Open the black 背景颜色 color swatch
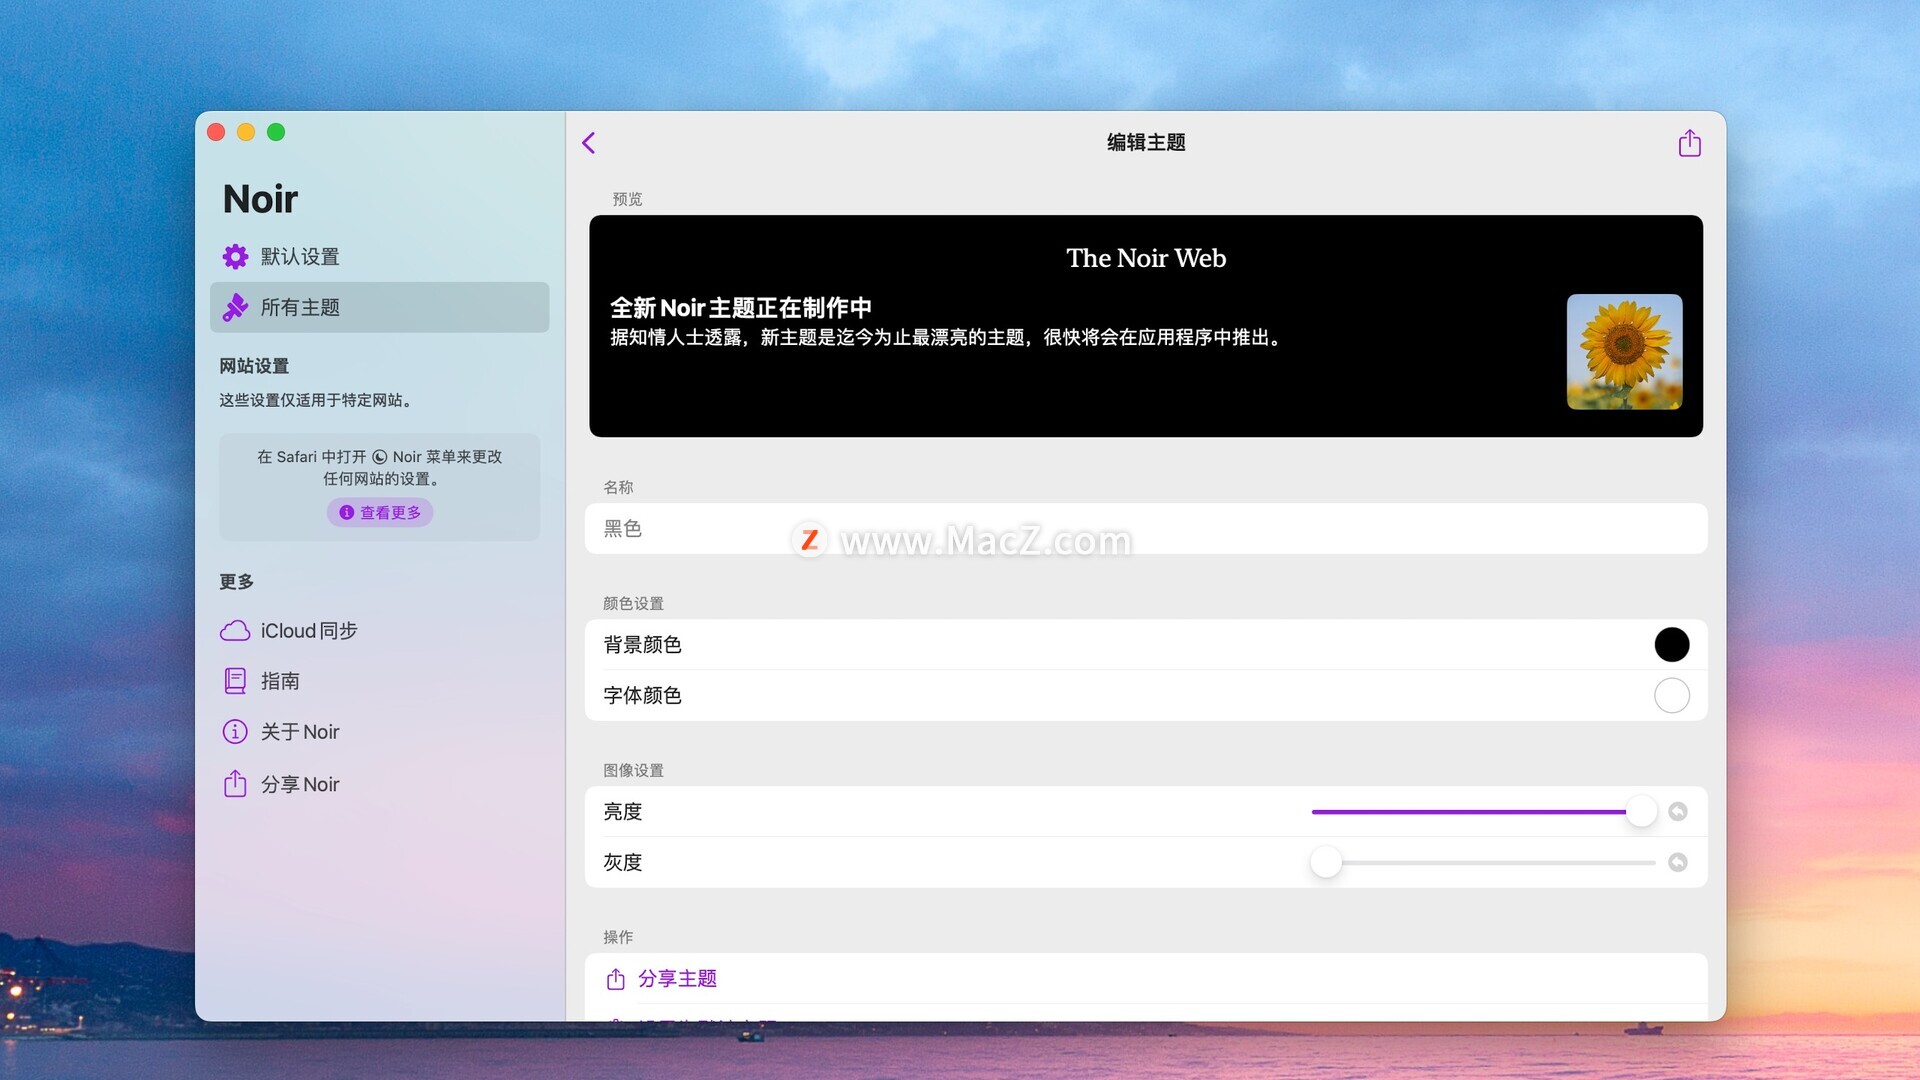This screenshot has width=1920, height=1080. pos(1671,645)
